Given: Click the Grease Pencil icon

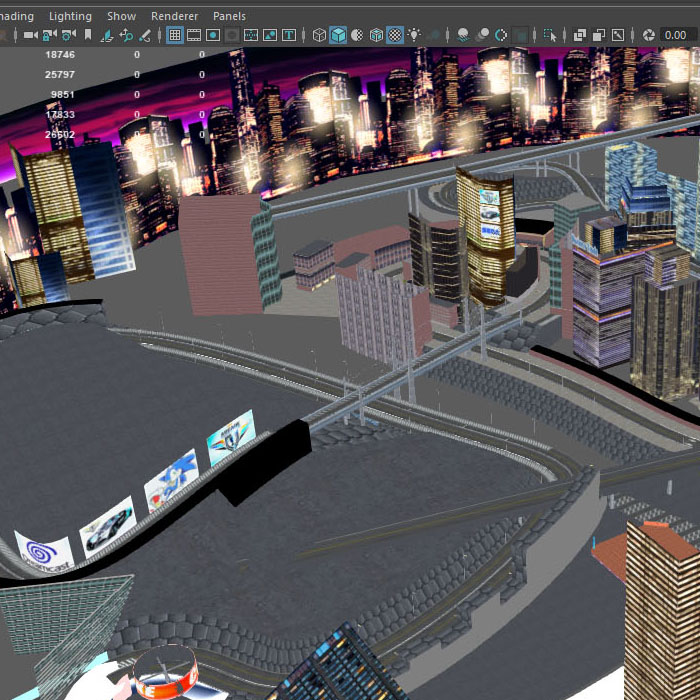Looking at the screenshot, I should pos(145,35).
